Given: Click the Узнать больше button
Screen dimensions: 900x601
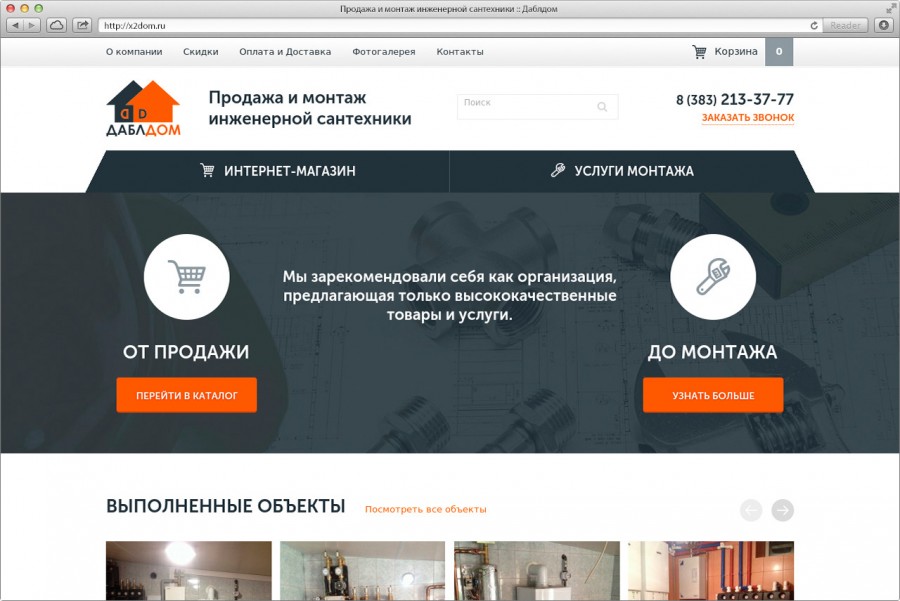Looking at the screenshot, I should click(x=713, y=395).
